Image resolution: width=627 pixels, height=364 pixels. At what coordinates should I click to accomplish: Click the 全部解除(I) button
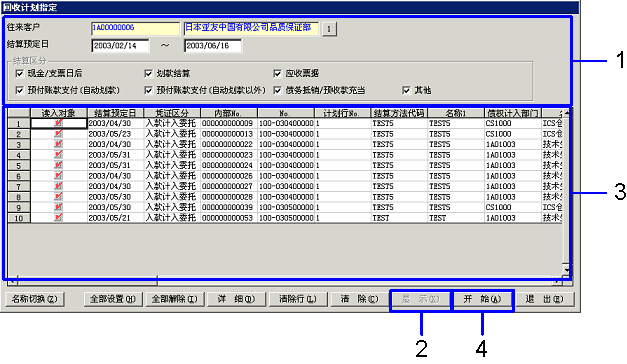pyautogui.click(x=175, y=299)
